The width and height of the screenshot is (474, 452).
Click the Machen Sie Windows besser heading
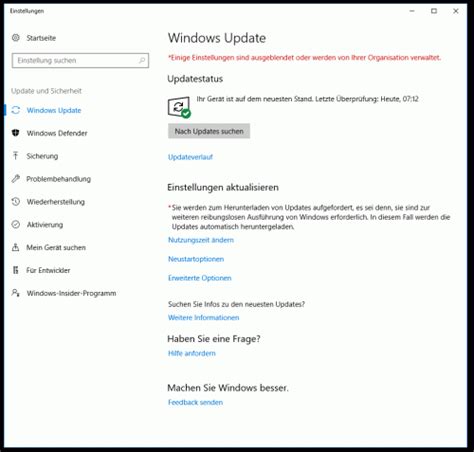pos(228,388)
